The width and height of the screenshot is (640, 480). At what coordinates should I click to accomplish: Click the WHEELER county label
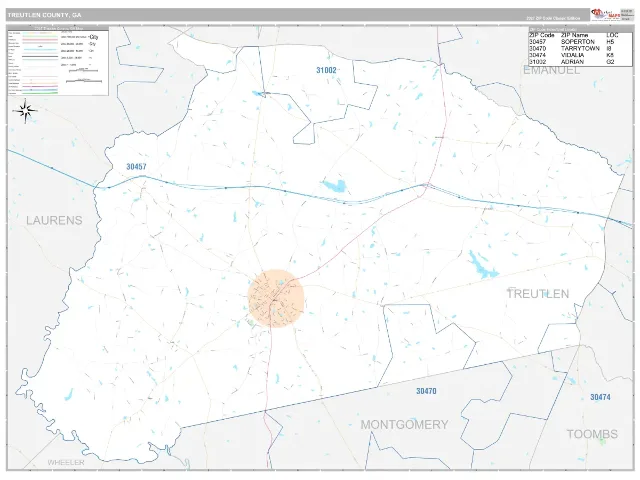(x=66, y=462)
